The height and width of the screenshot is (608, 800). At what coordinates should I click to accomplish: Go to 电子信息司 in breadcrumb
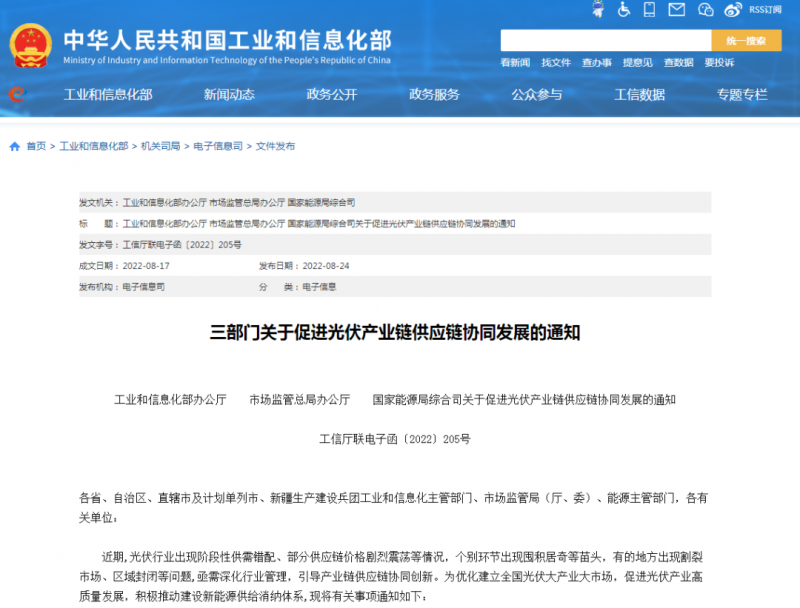(x=218, y=146)
